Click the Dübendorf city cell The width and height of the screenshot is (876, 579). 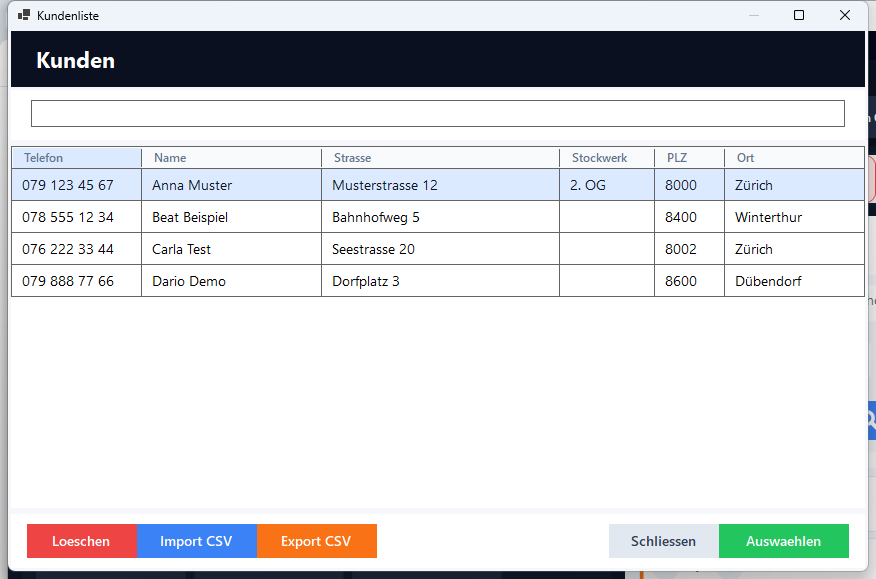click(x=794, y=281)
